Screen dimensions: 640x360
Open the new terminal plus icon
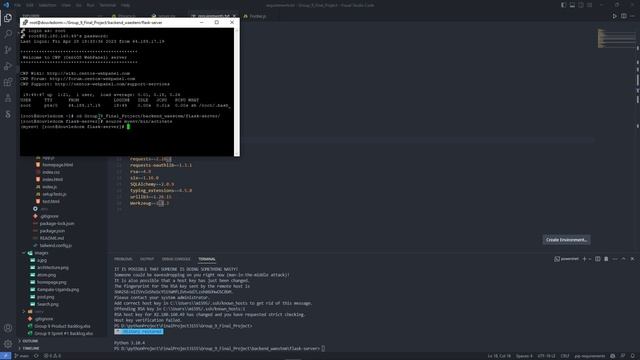pyautogui.click(x=584, y=259)
